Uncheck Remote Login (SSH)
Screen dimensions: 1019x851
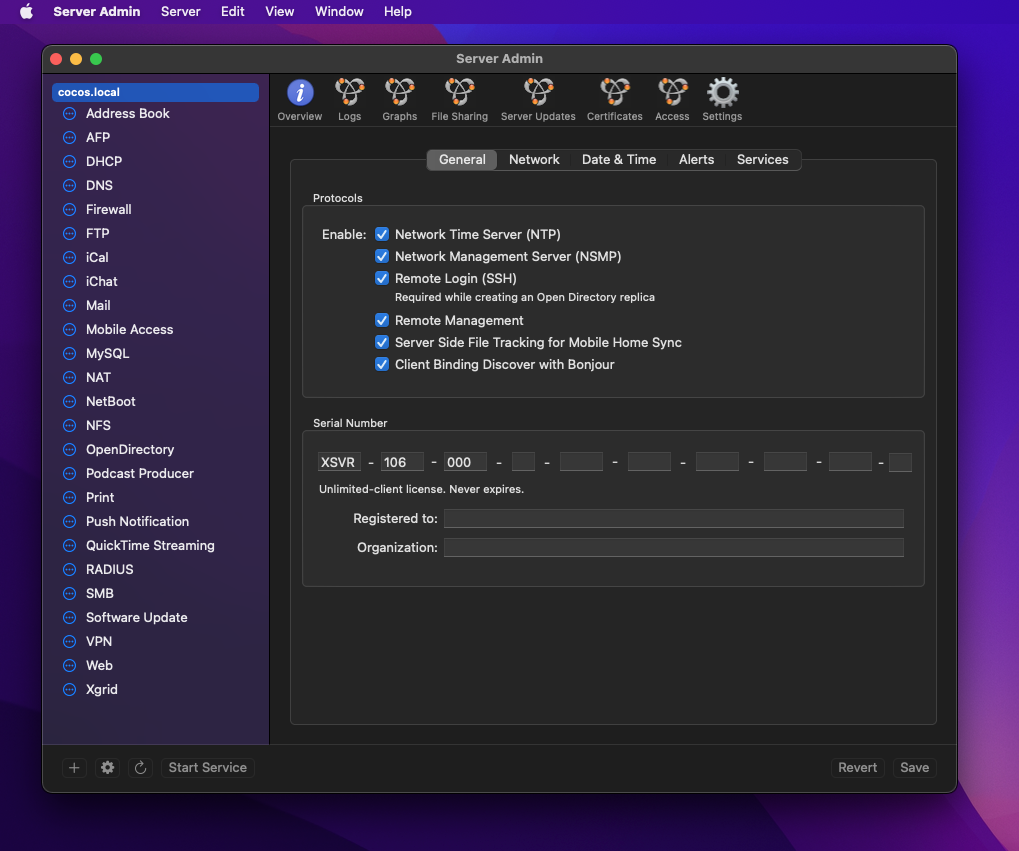[x=382, y=278]
